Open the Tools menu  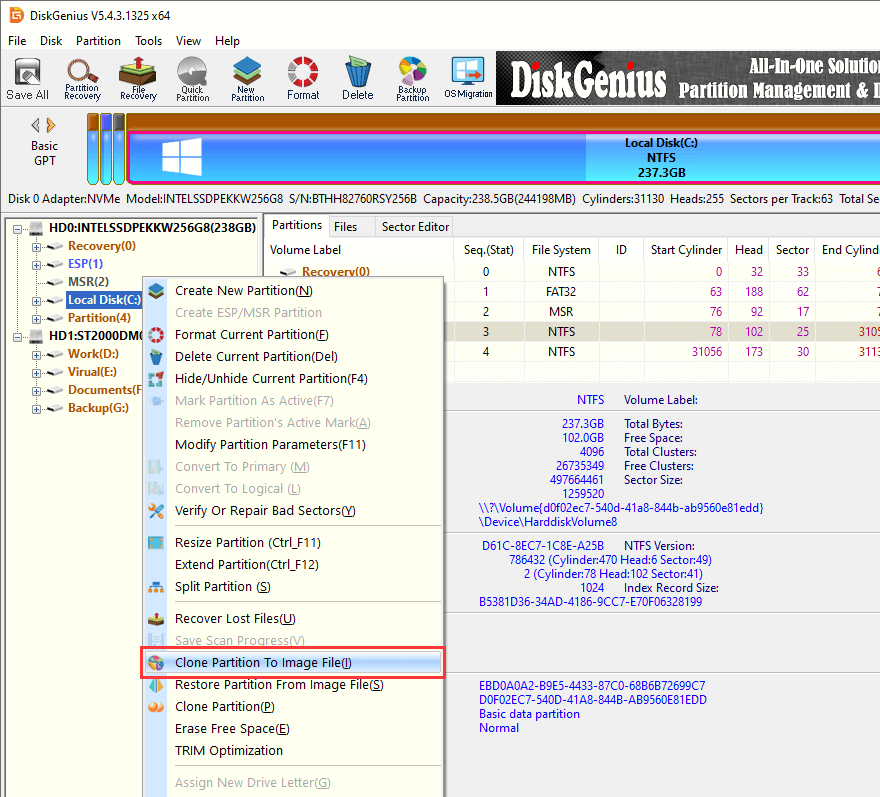pos(148,41)
